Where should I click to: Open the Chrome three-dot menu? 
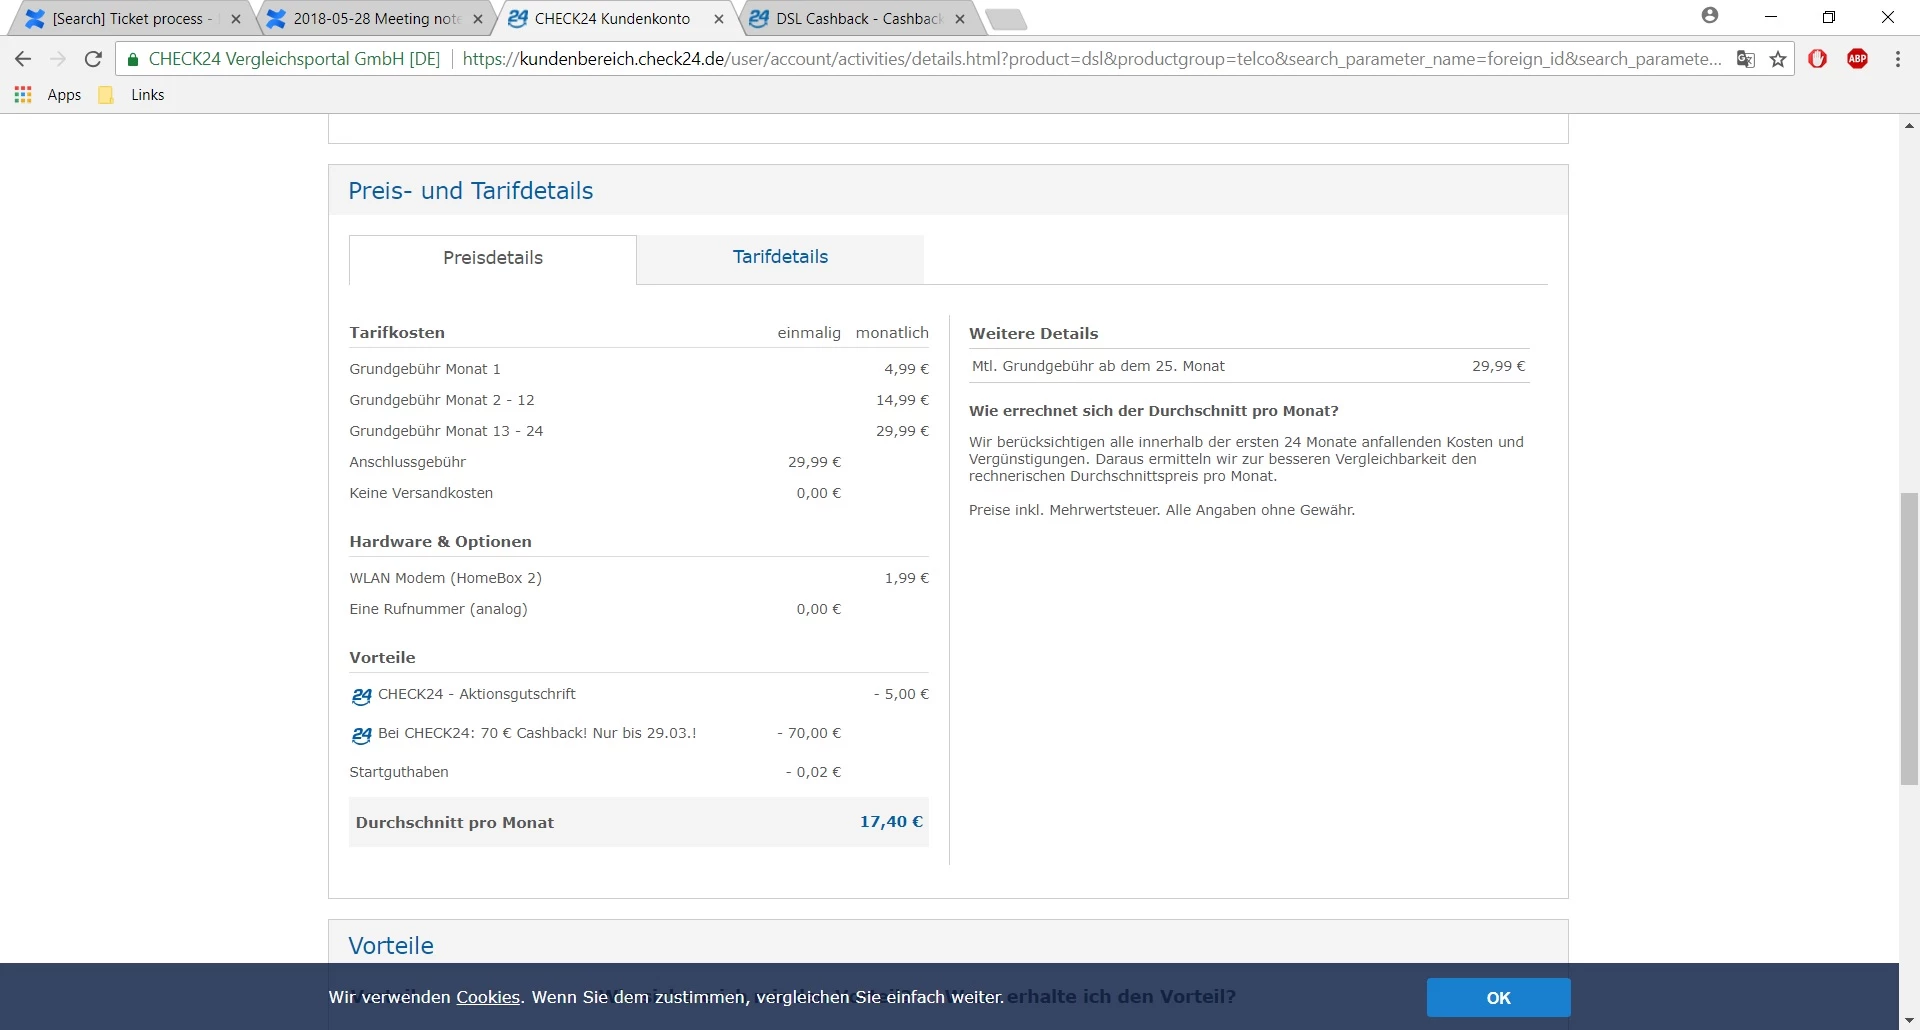click(x=1898, y=59)
